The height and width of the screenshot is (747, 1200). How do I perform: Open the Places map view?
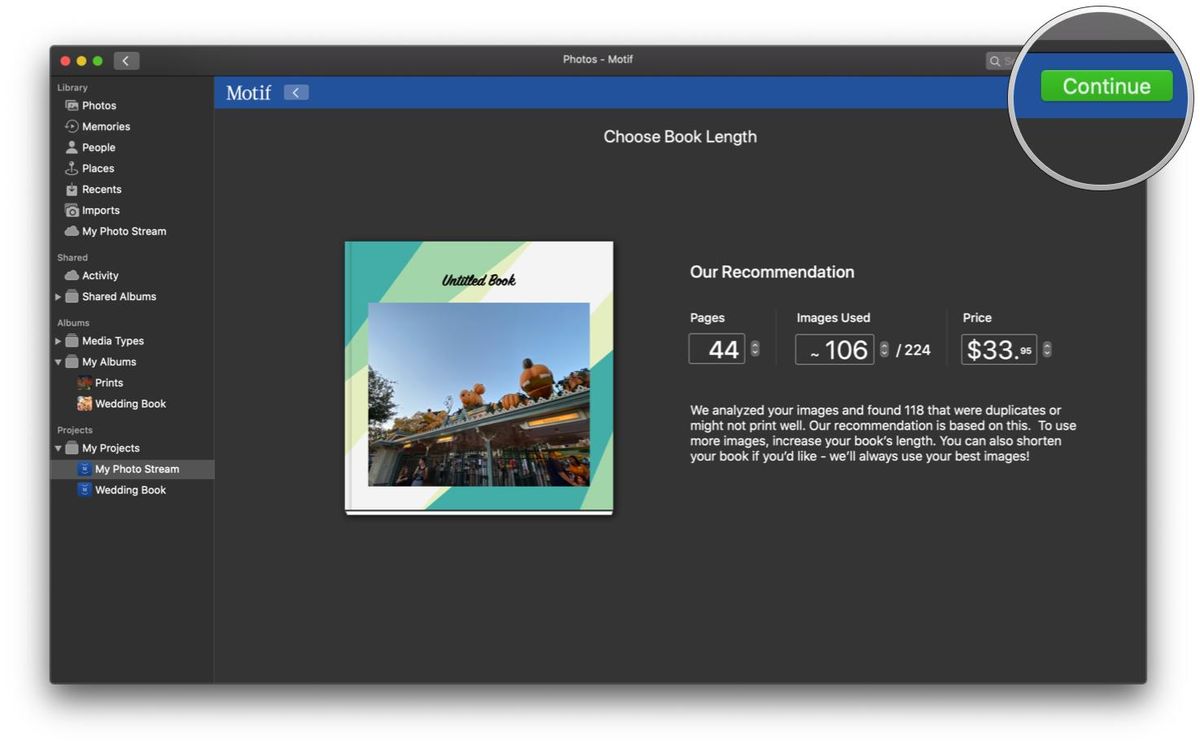(x=98, y=168)
